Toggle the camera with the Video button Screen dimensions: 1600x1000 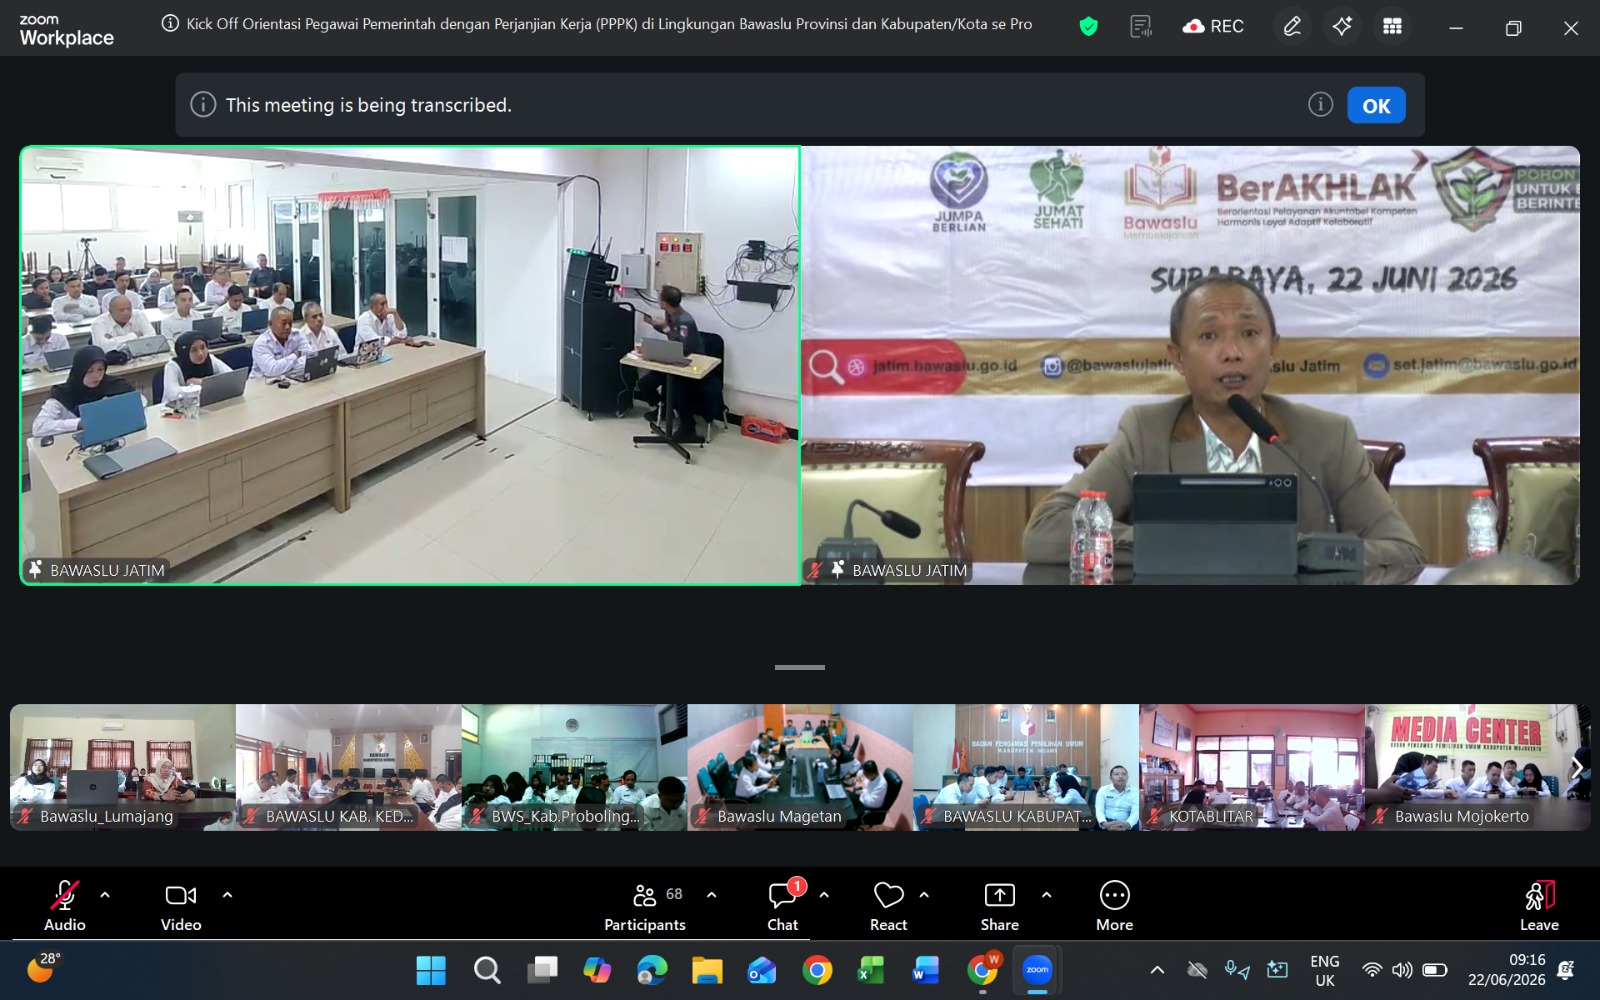click(181, 906)
